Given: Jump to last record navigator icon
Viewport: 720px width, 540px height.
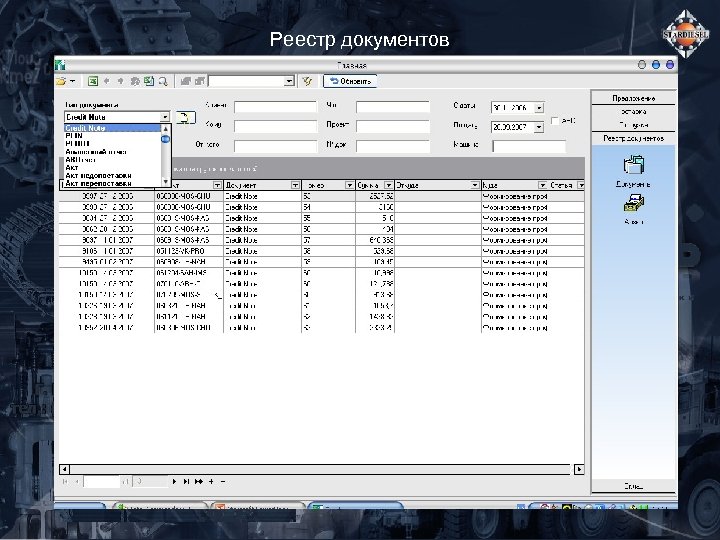Looking at the screenshot, I should click(186, 482).
